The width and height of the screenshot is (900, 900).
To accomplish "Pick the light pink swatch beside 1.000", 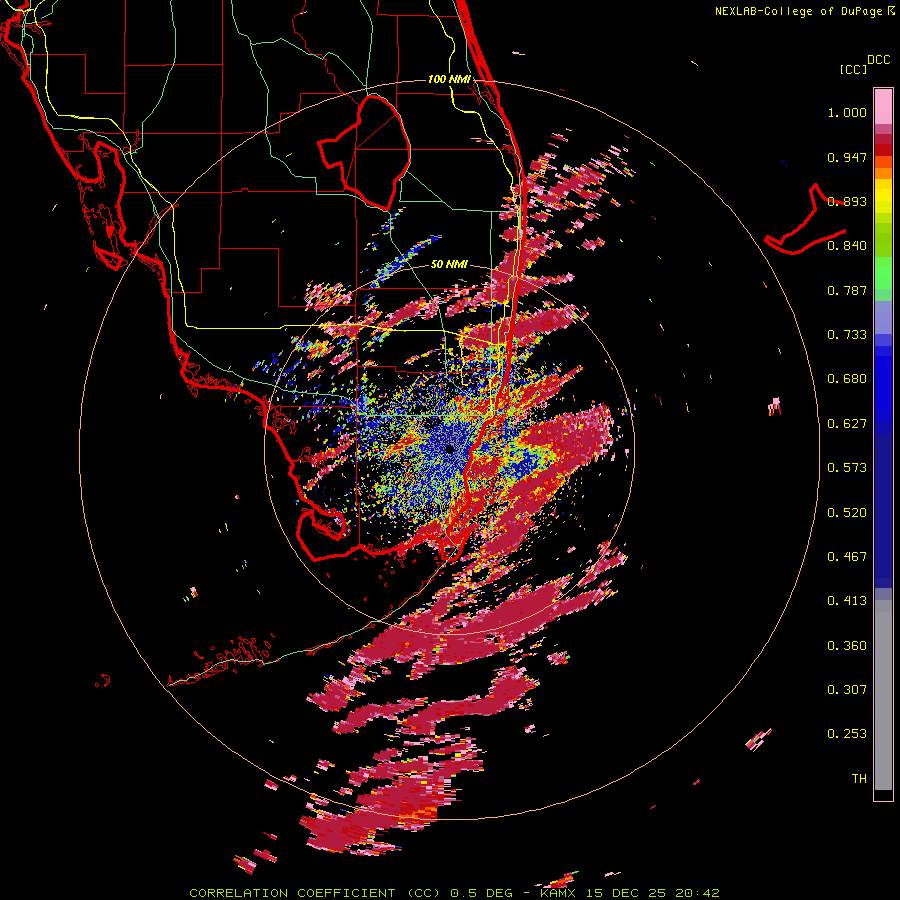I will point(883,107).
